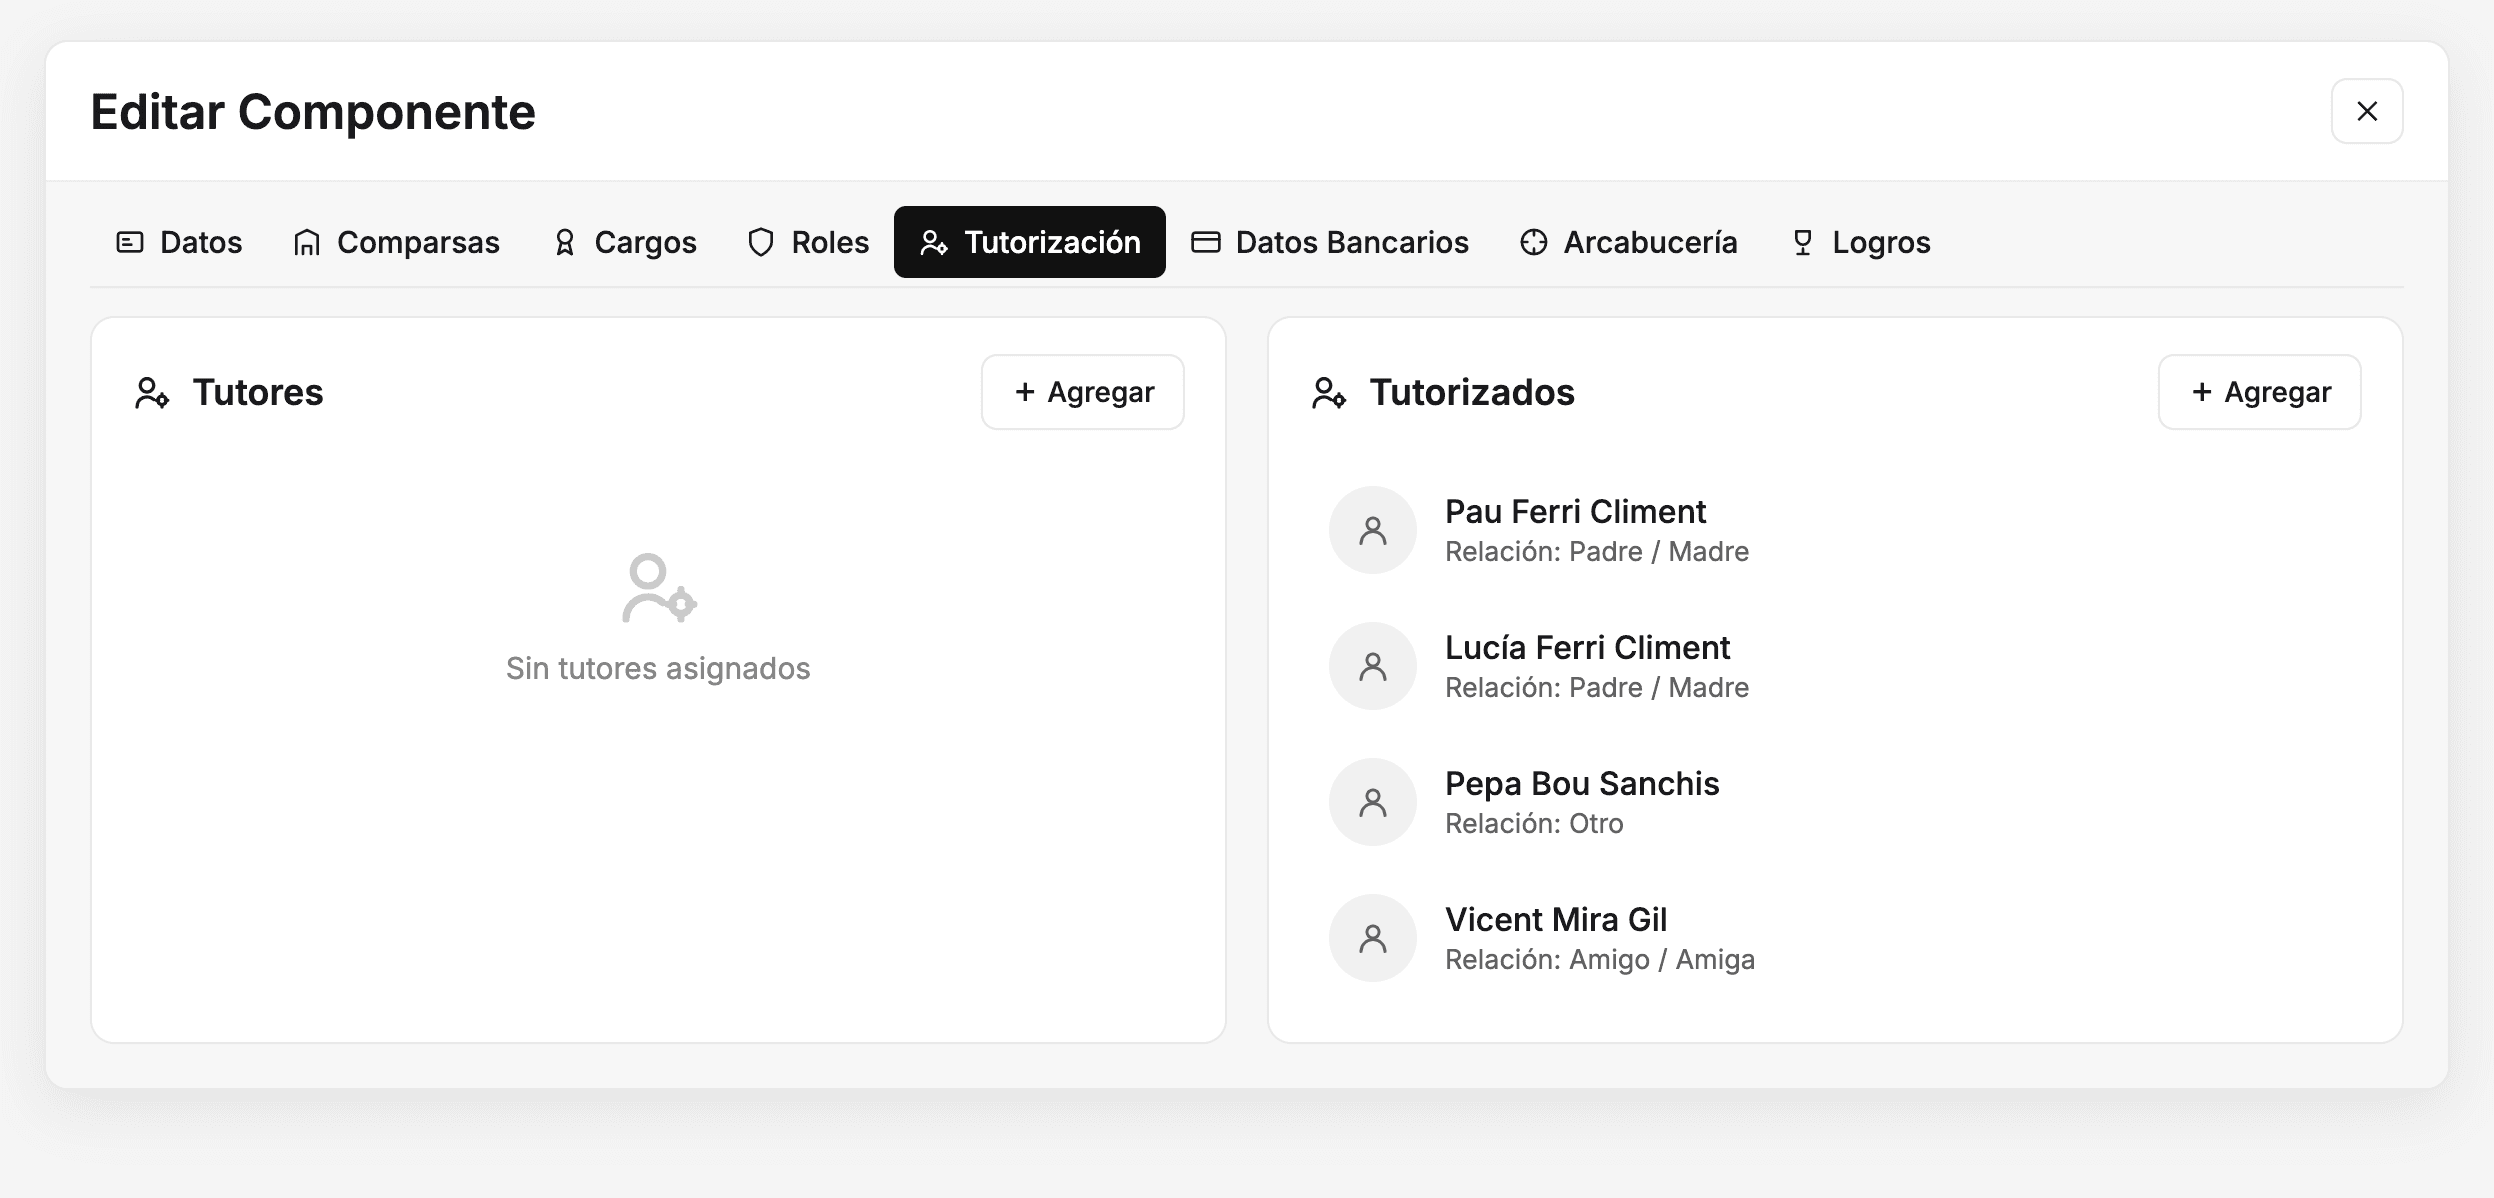The image size is (2494, 1198).
Task: Click Pepa Bou Sanchis's avatar
Action: [x=1373, y=802]
